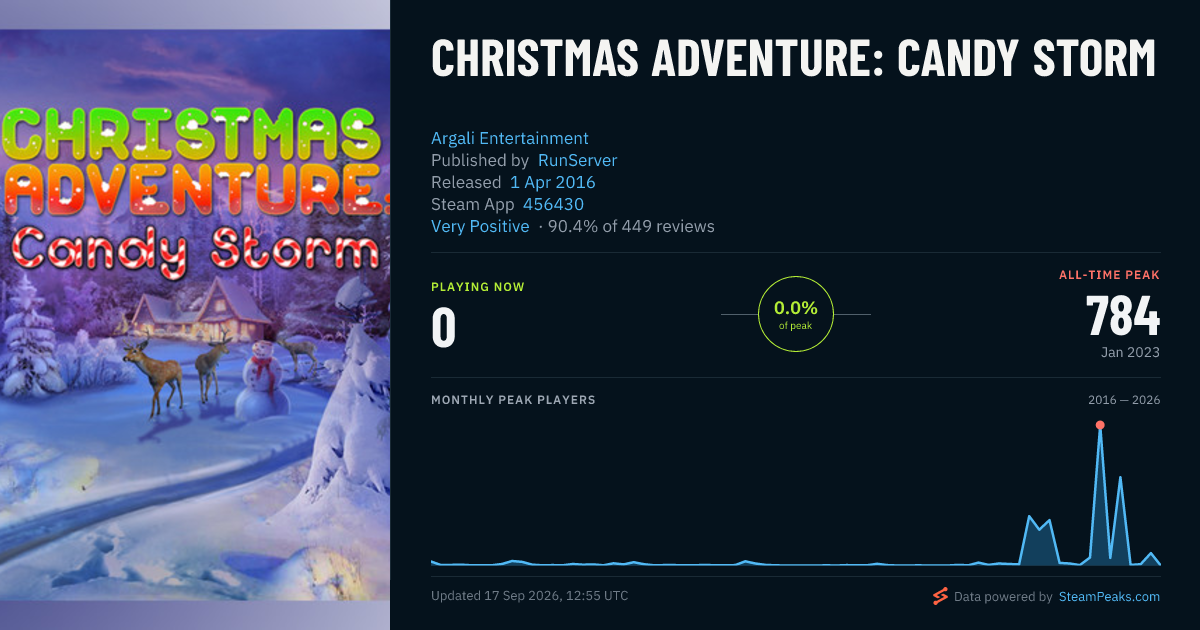Click the Jan 2023 peak date label
This screenshot has height=630, width=1200.
[x=1130, y=352]
